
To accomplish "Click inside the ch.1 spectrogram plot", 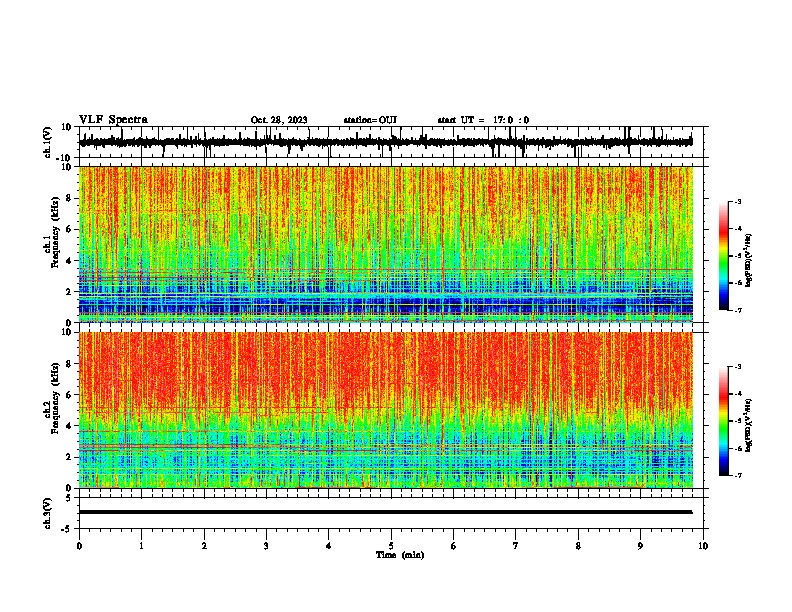I will pos(386,244).
